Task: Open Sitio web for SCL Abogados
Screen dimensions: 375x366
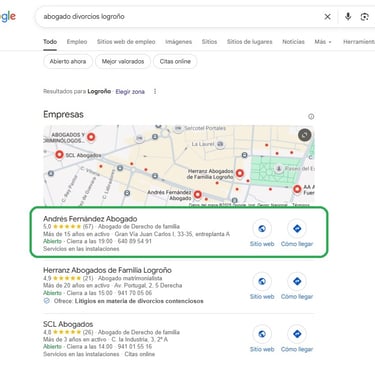Action: coord(262,339)
